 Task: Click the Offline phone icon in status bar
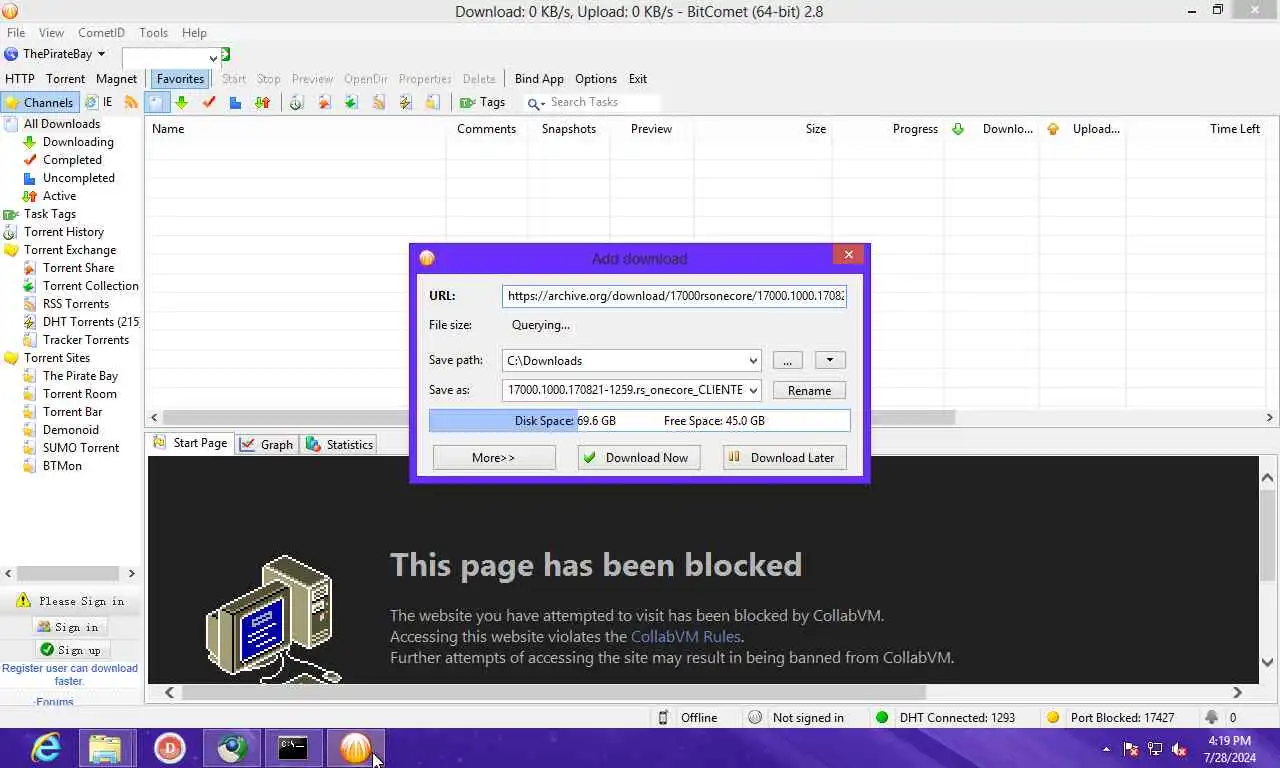[663, 717]
